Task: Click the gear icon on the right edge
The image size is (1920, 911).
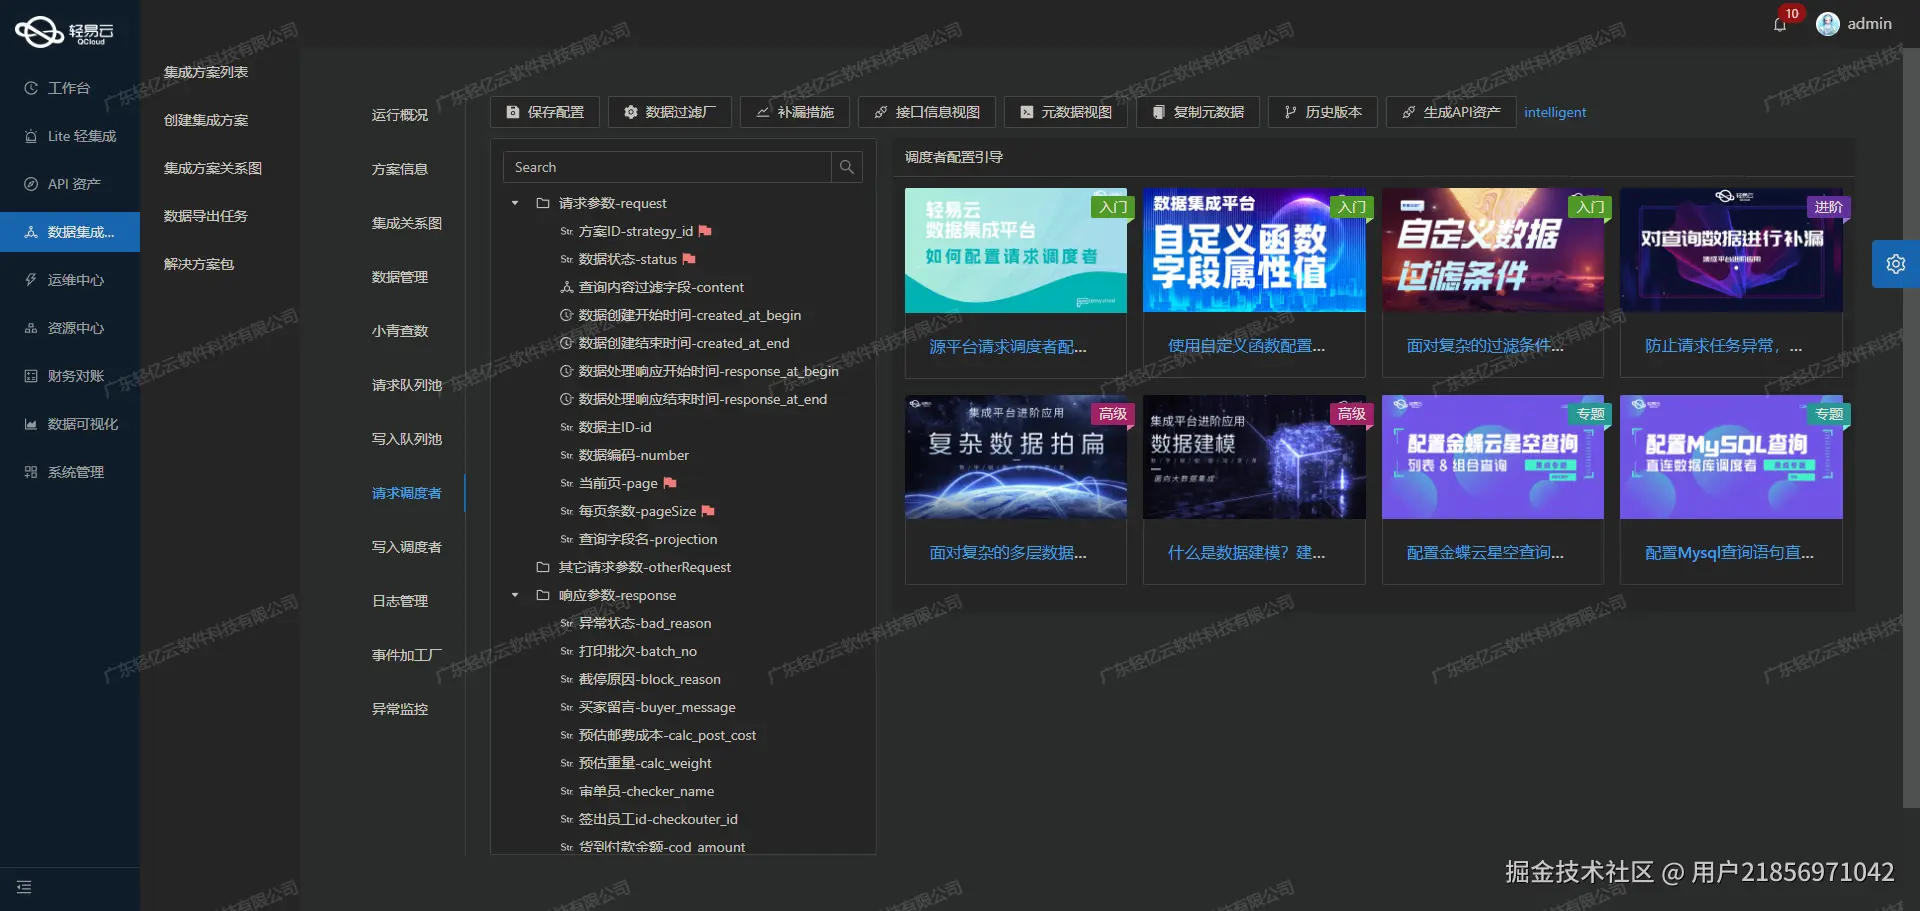Action: click(x=1896, y=264)
